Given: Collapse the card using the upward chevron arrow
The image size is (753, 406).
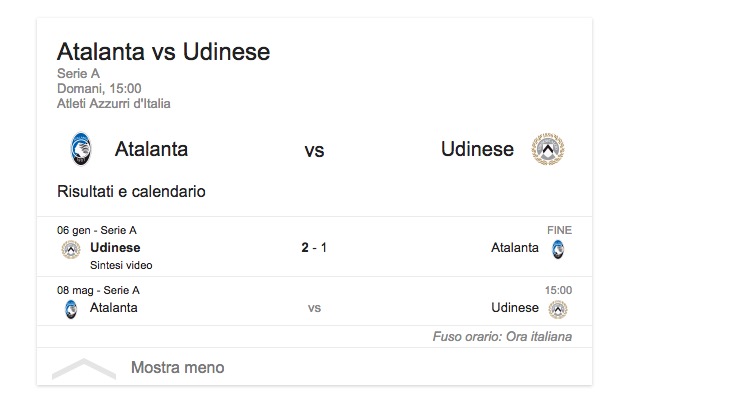Looking at the screenshot, I should click(x=84, y=368).
